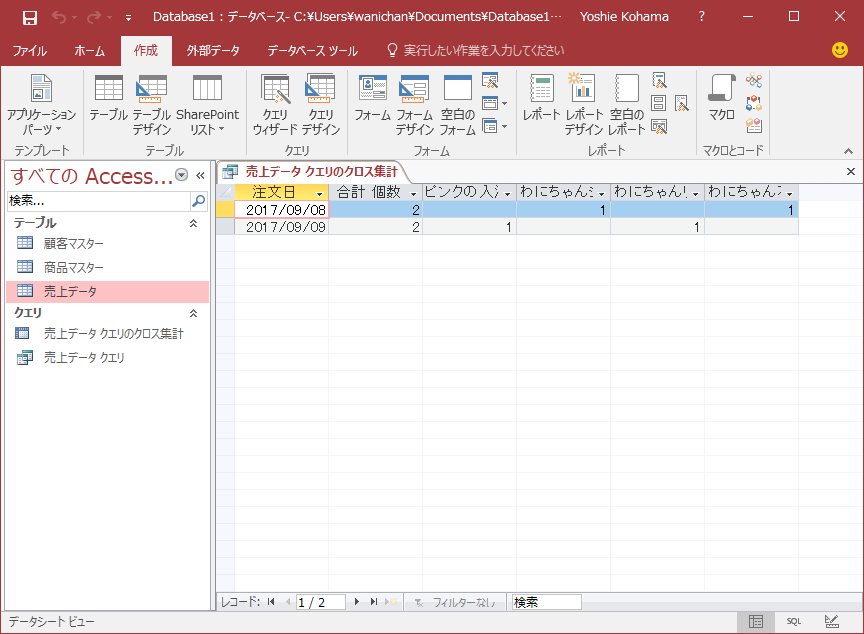Collapse the テーブル group in navigation pane
864x634 pixels.
pos(193,223)
